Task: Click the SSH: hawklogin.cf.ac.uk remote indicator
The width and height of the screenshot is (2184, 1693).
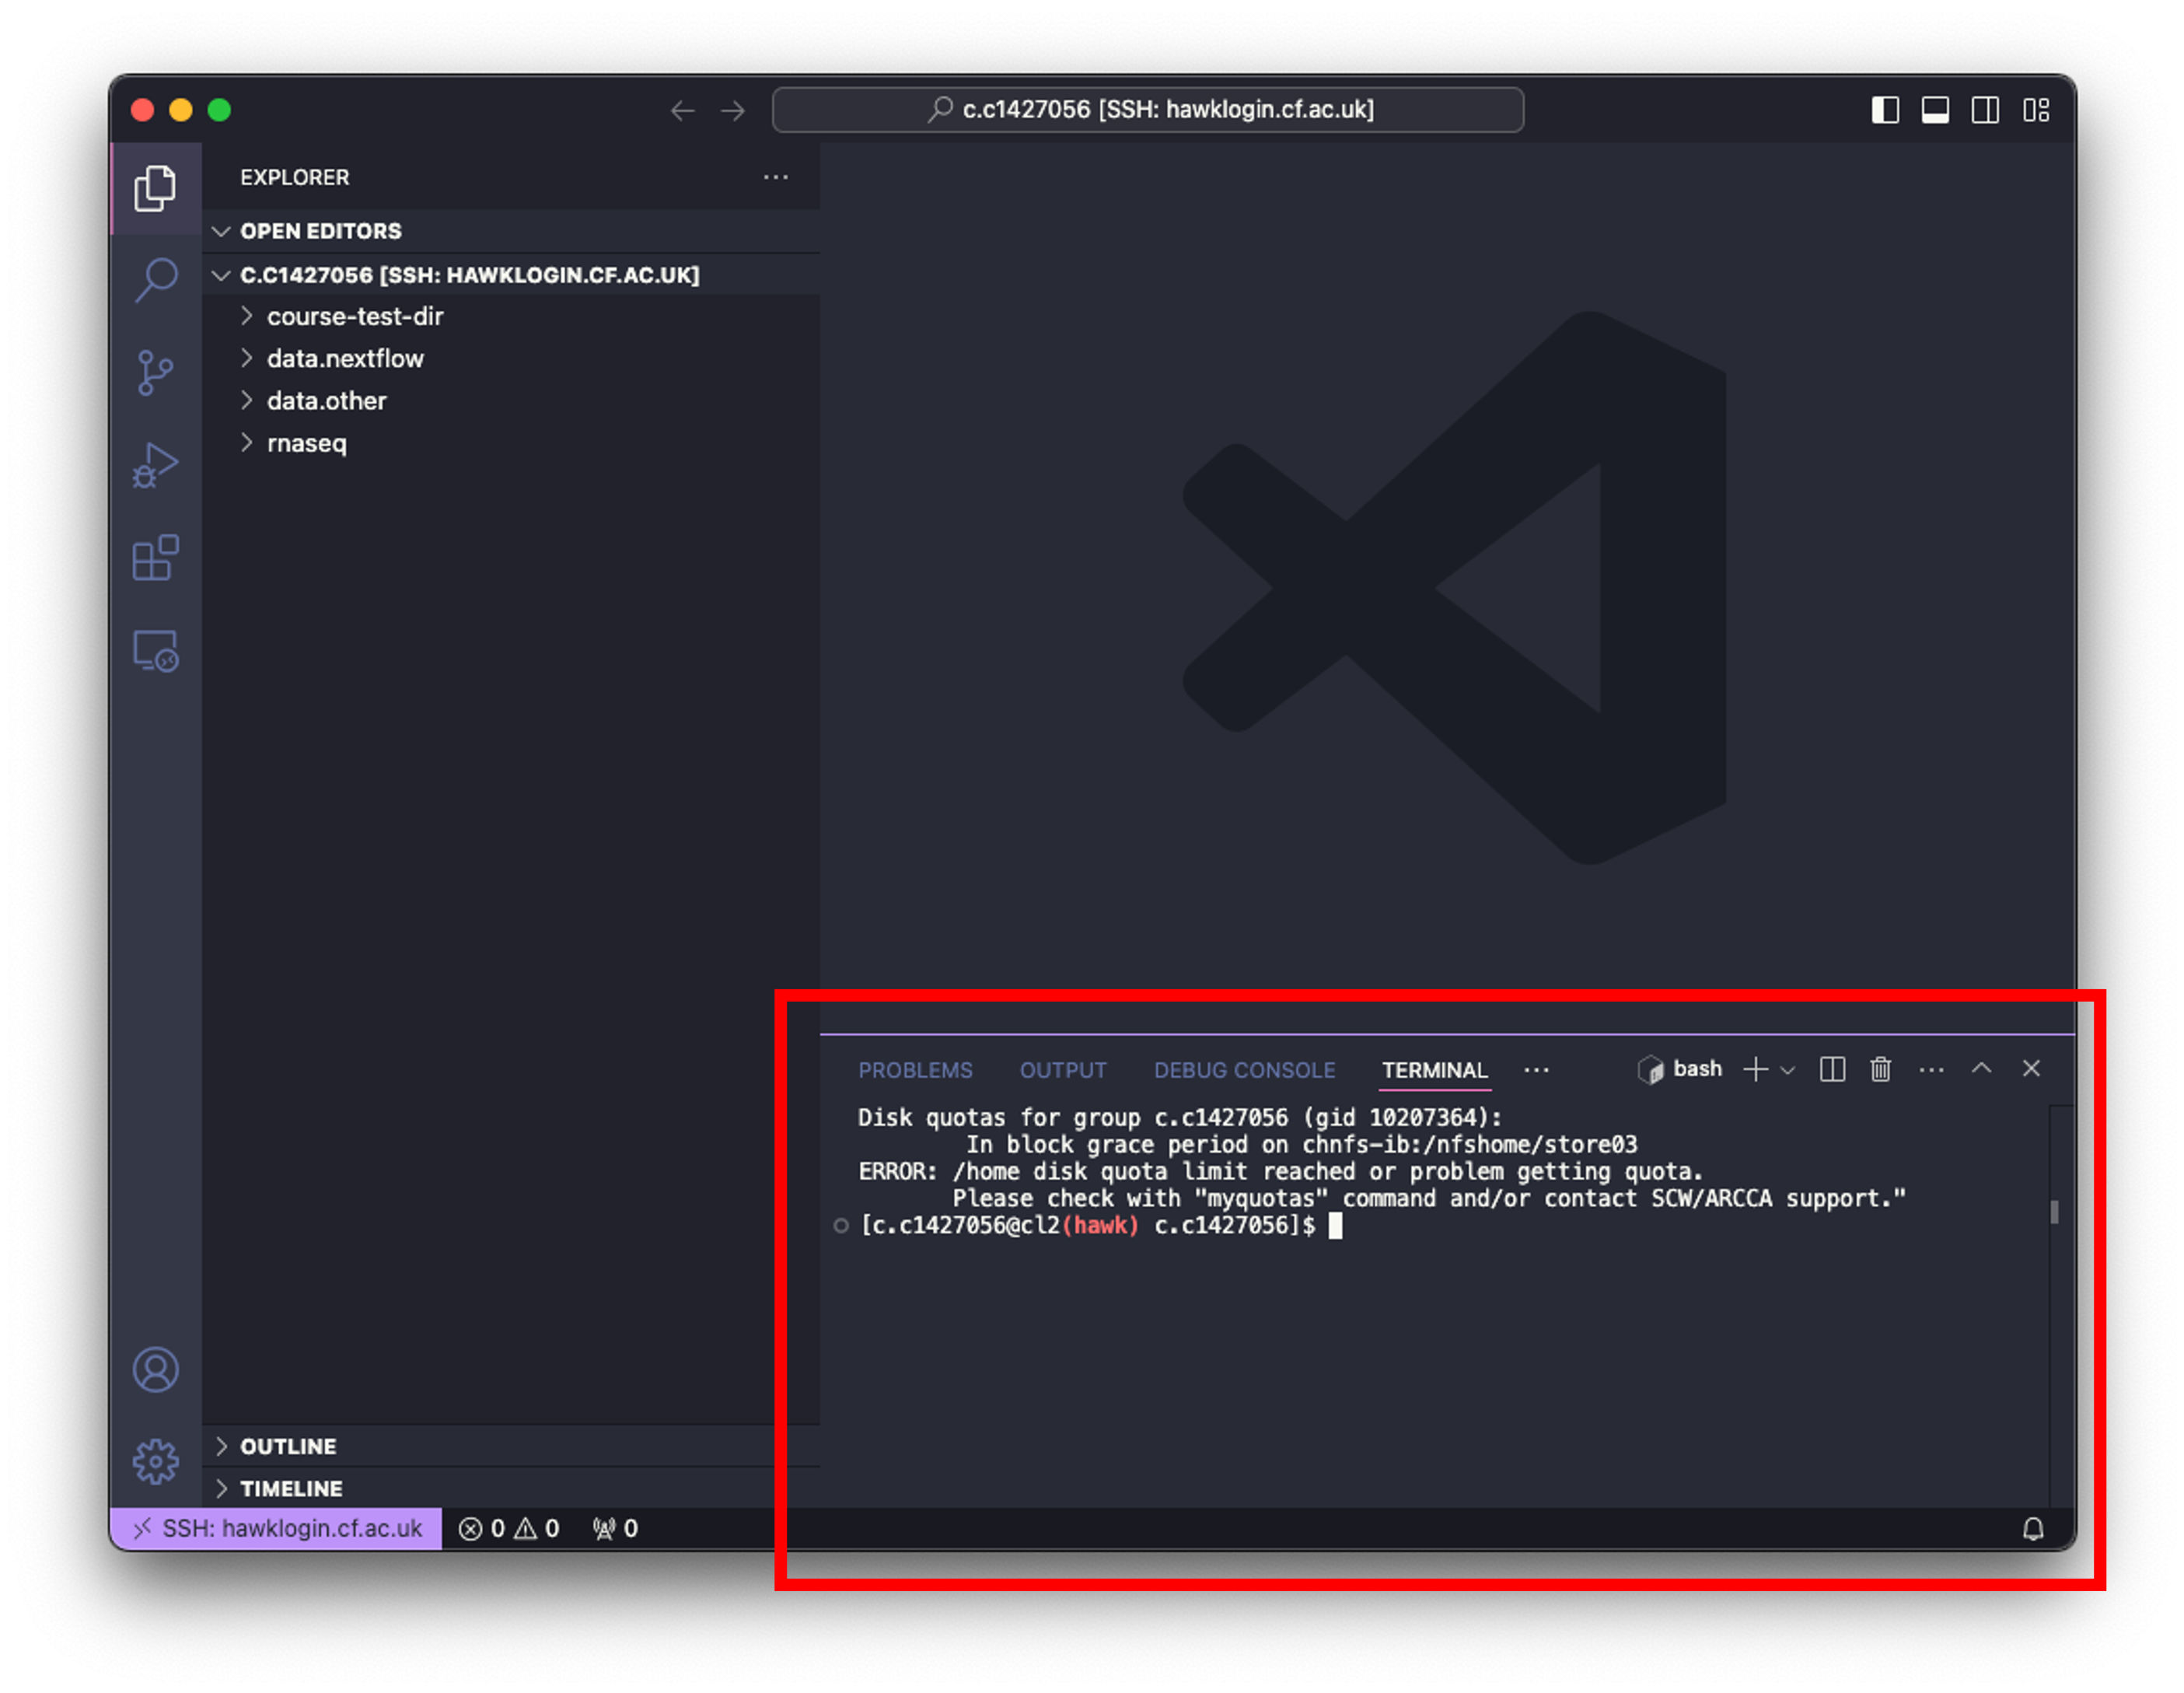Action: click(x=276, y=1528)
